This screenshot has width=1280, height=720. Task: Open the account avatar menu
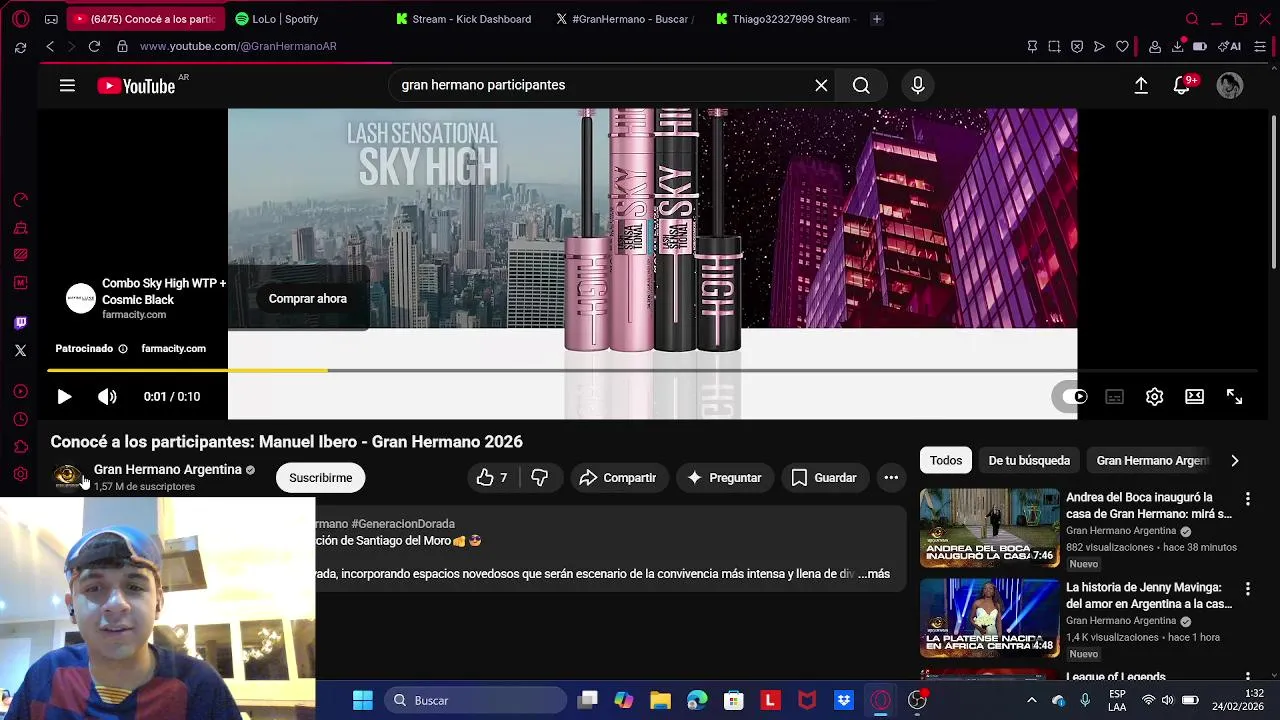pos(1230,86)
